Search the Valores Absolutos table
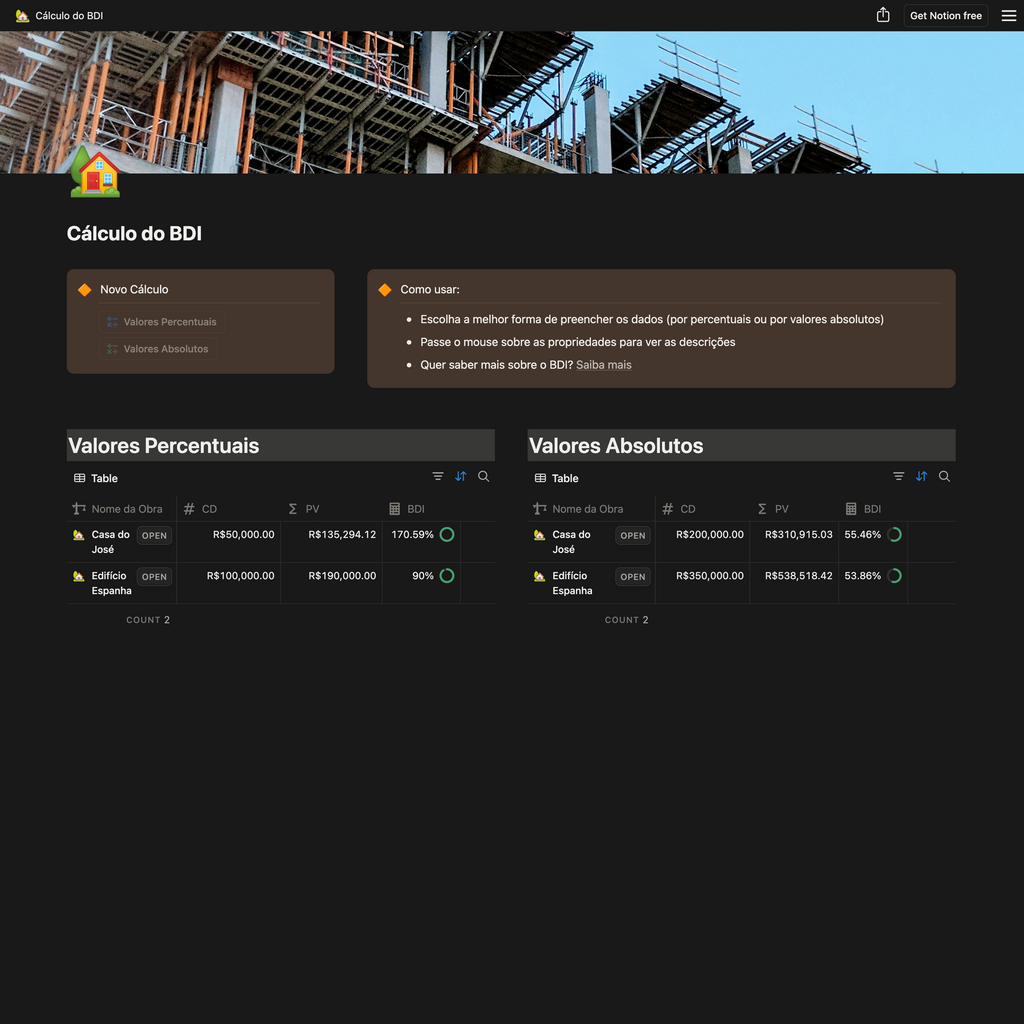 pyautogui.click(x=945, y=477)
